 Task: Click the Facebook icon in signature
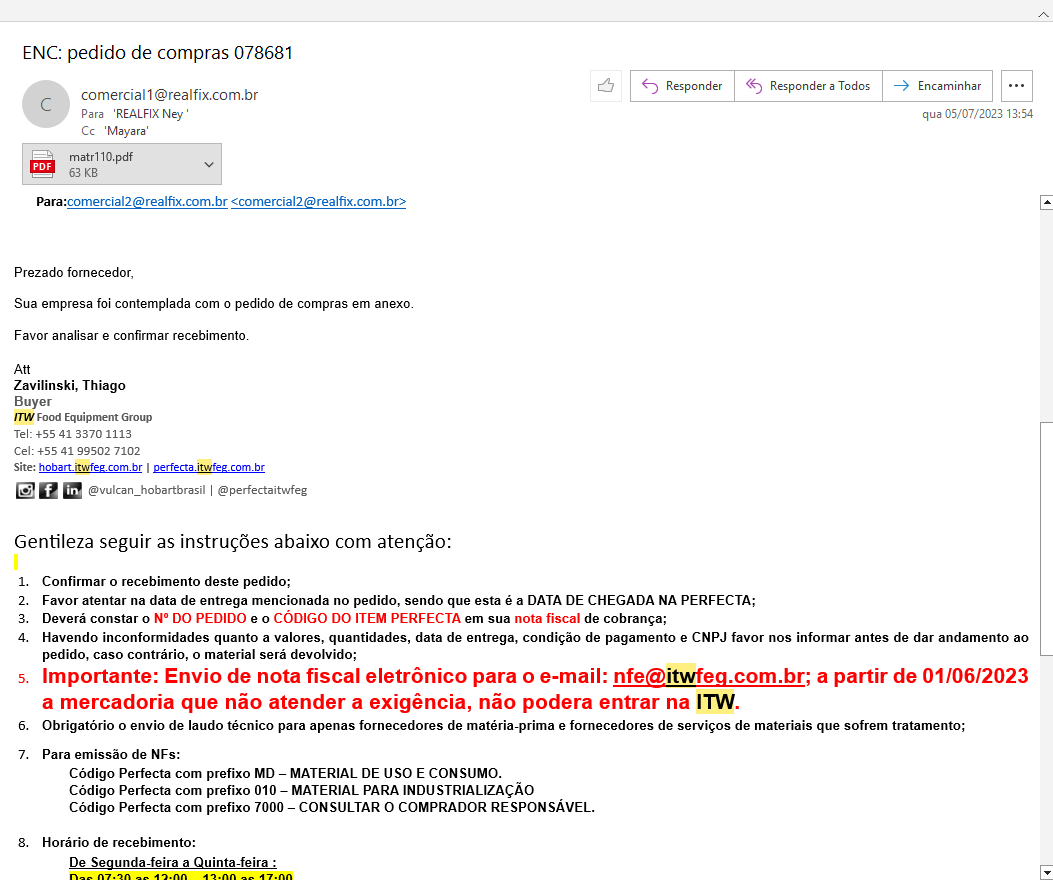tap(48, 490)
